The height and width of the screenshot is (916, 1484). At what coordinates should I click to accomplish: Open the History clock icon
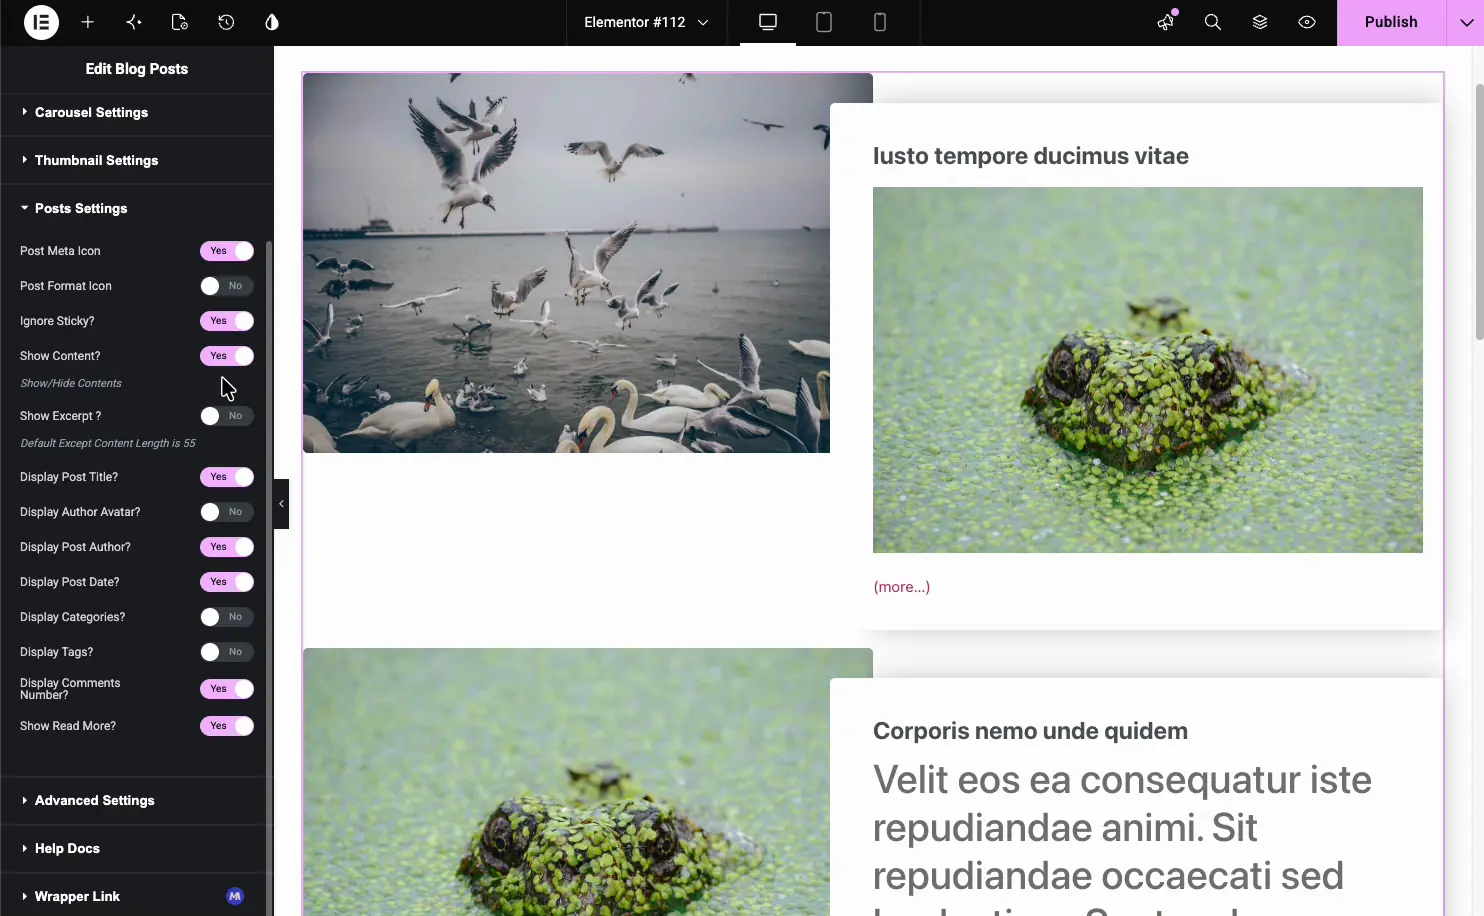(226, 22)
